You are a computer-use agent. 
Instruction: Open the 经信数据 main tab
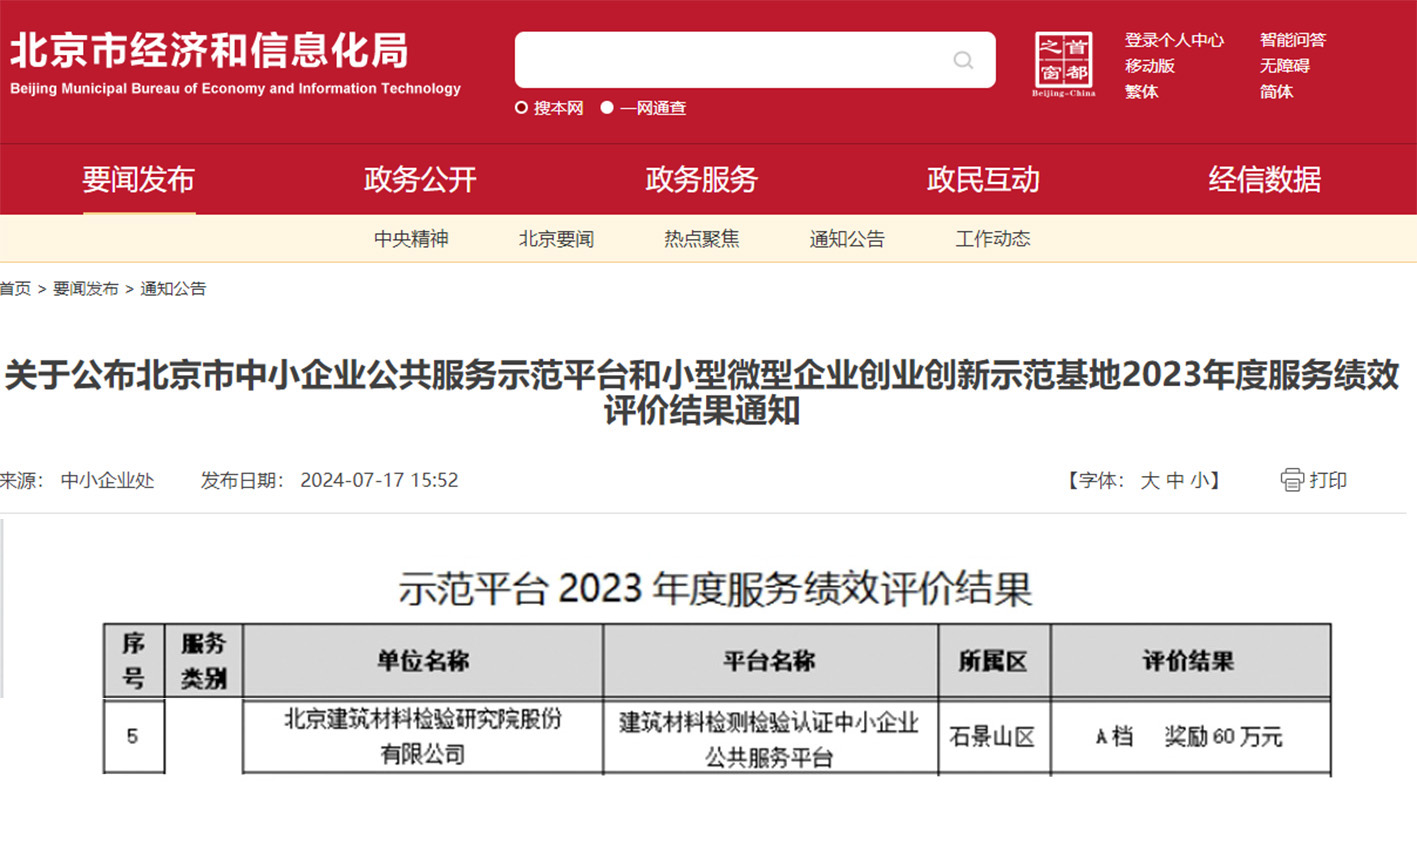click(x=1264, y=180)
